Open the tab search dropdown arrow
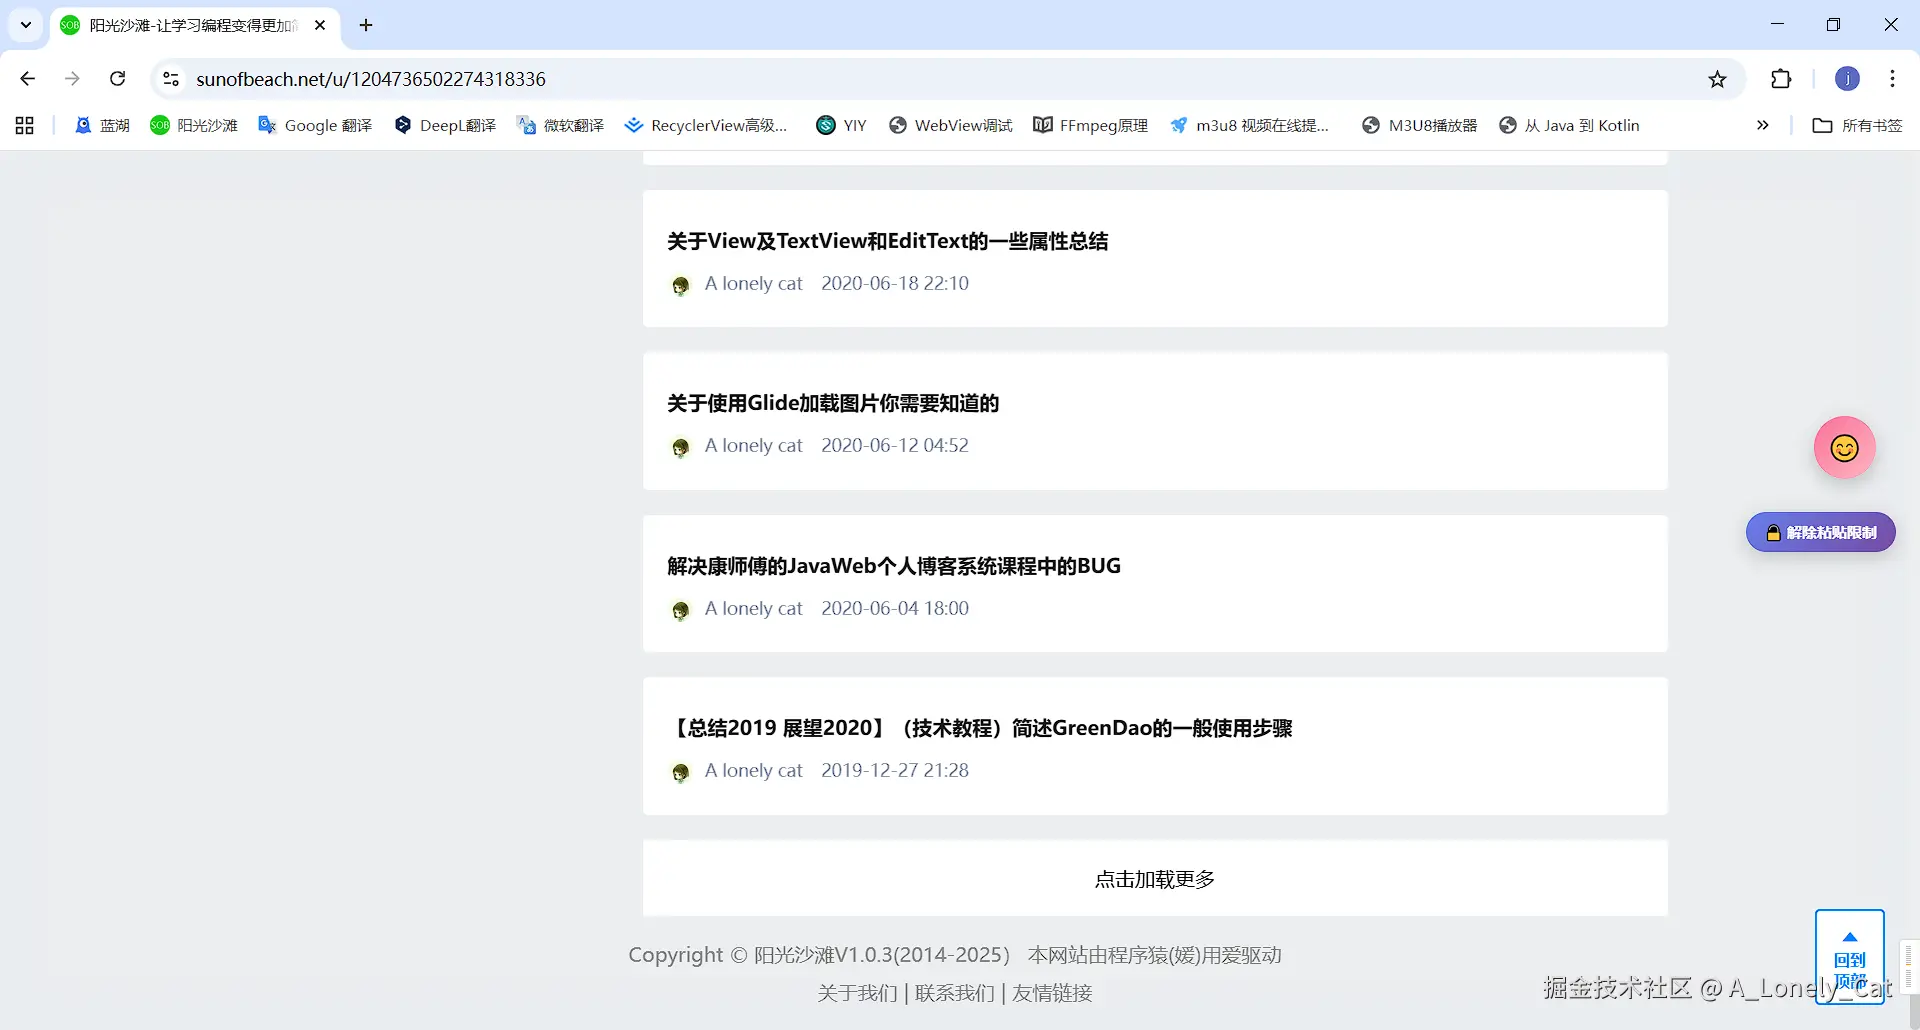 point(25,24)
